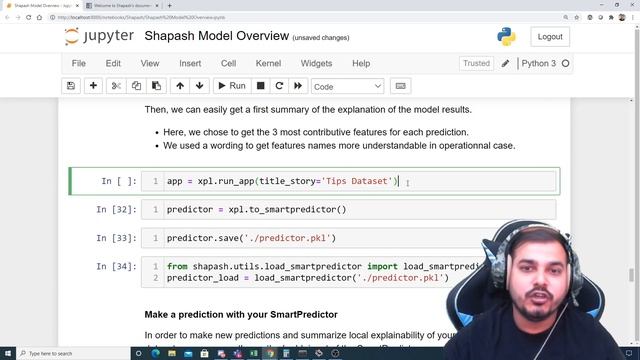Go to browser home page icon
Viewport: 640px width, 360px height.
click(39, 17)
